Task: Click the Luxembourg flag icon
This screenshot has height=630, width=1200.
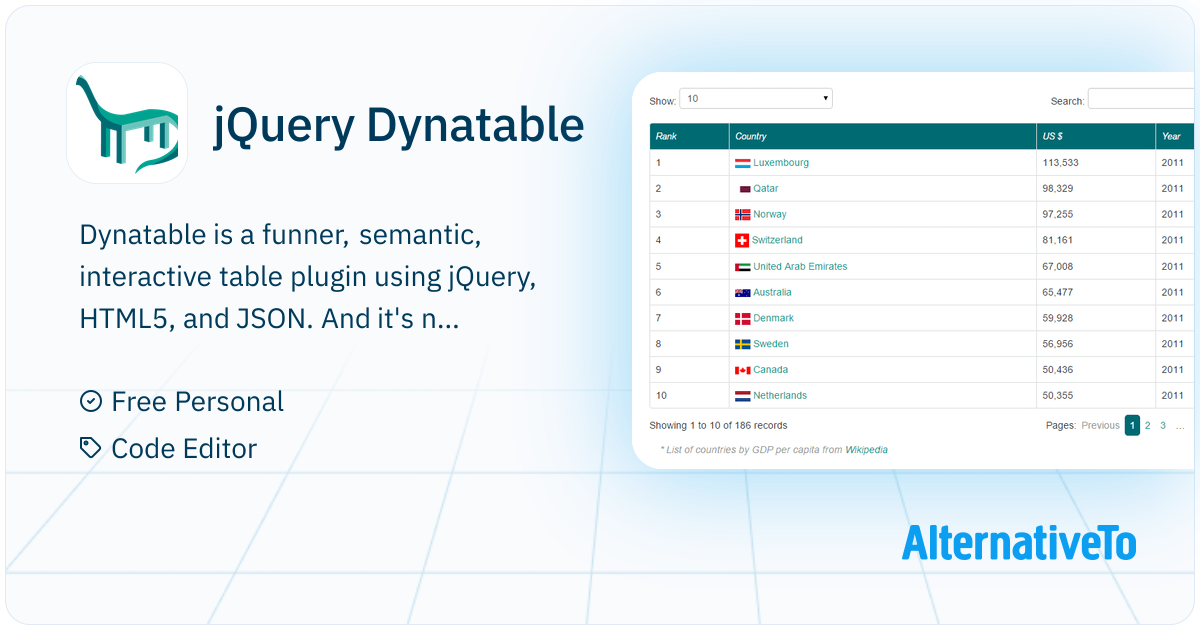Action: point(743,163)
